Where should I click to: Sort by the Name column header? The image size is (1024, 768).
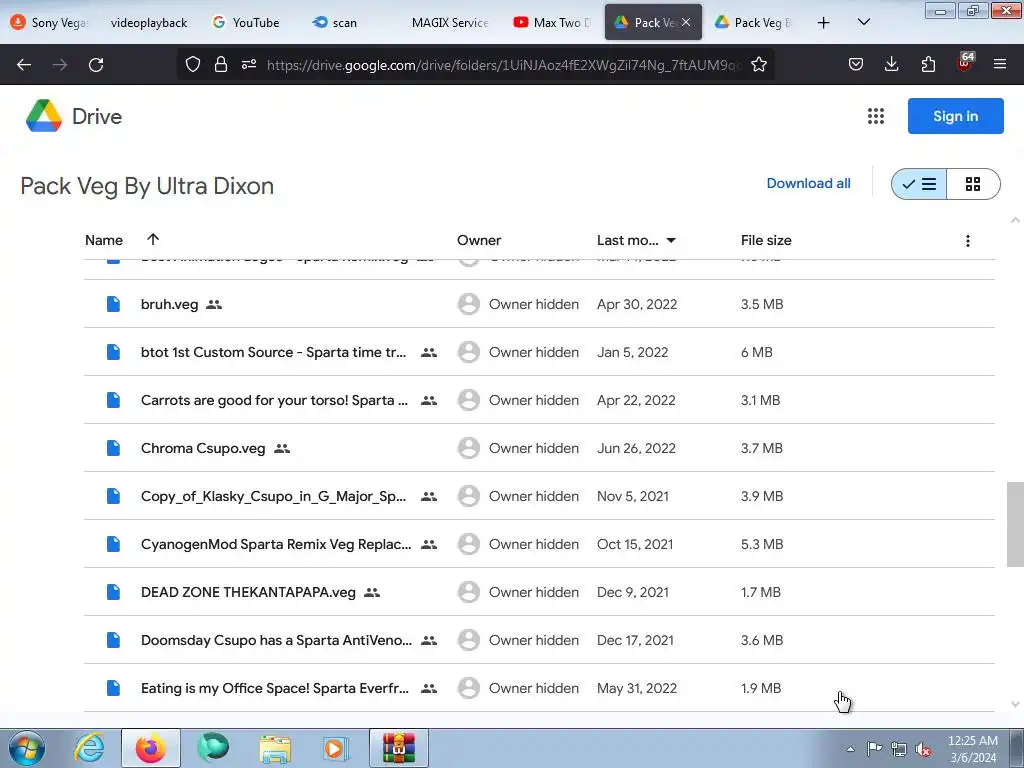tap(104, 240)
